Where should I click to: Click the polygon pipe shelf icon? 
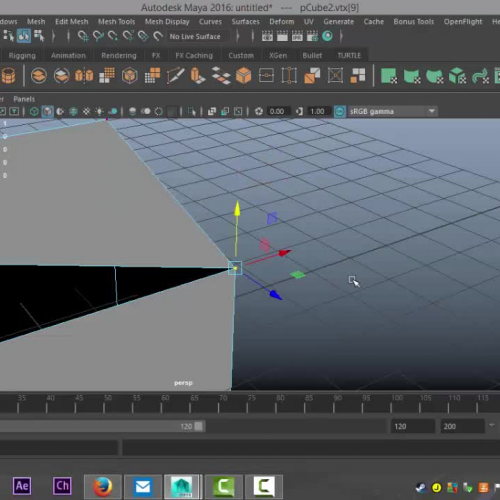coord(8,75)
